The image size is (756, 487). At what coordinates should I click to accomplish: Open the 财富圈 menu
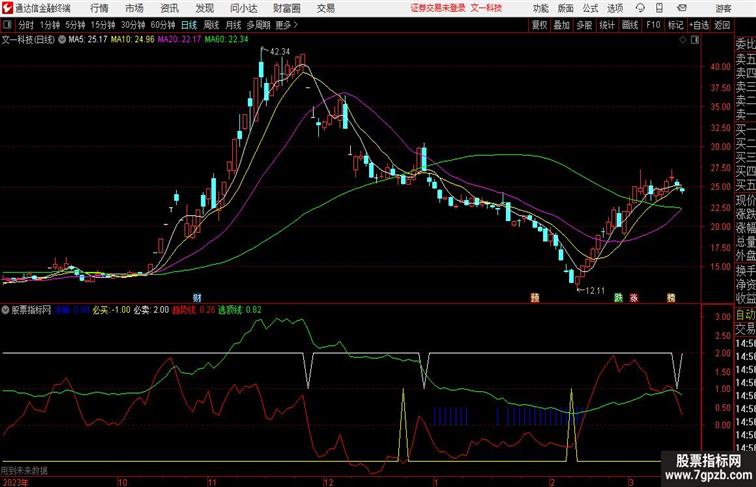[286, 8]
